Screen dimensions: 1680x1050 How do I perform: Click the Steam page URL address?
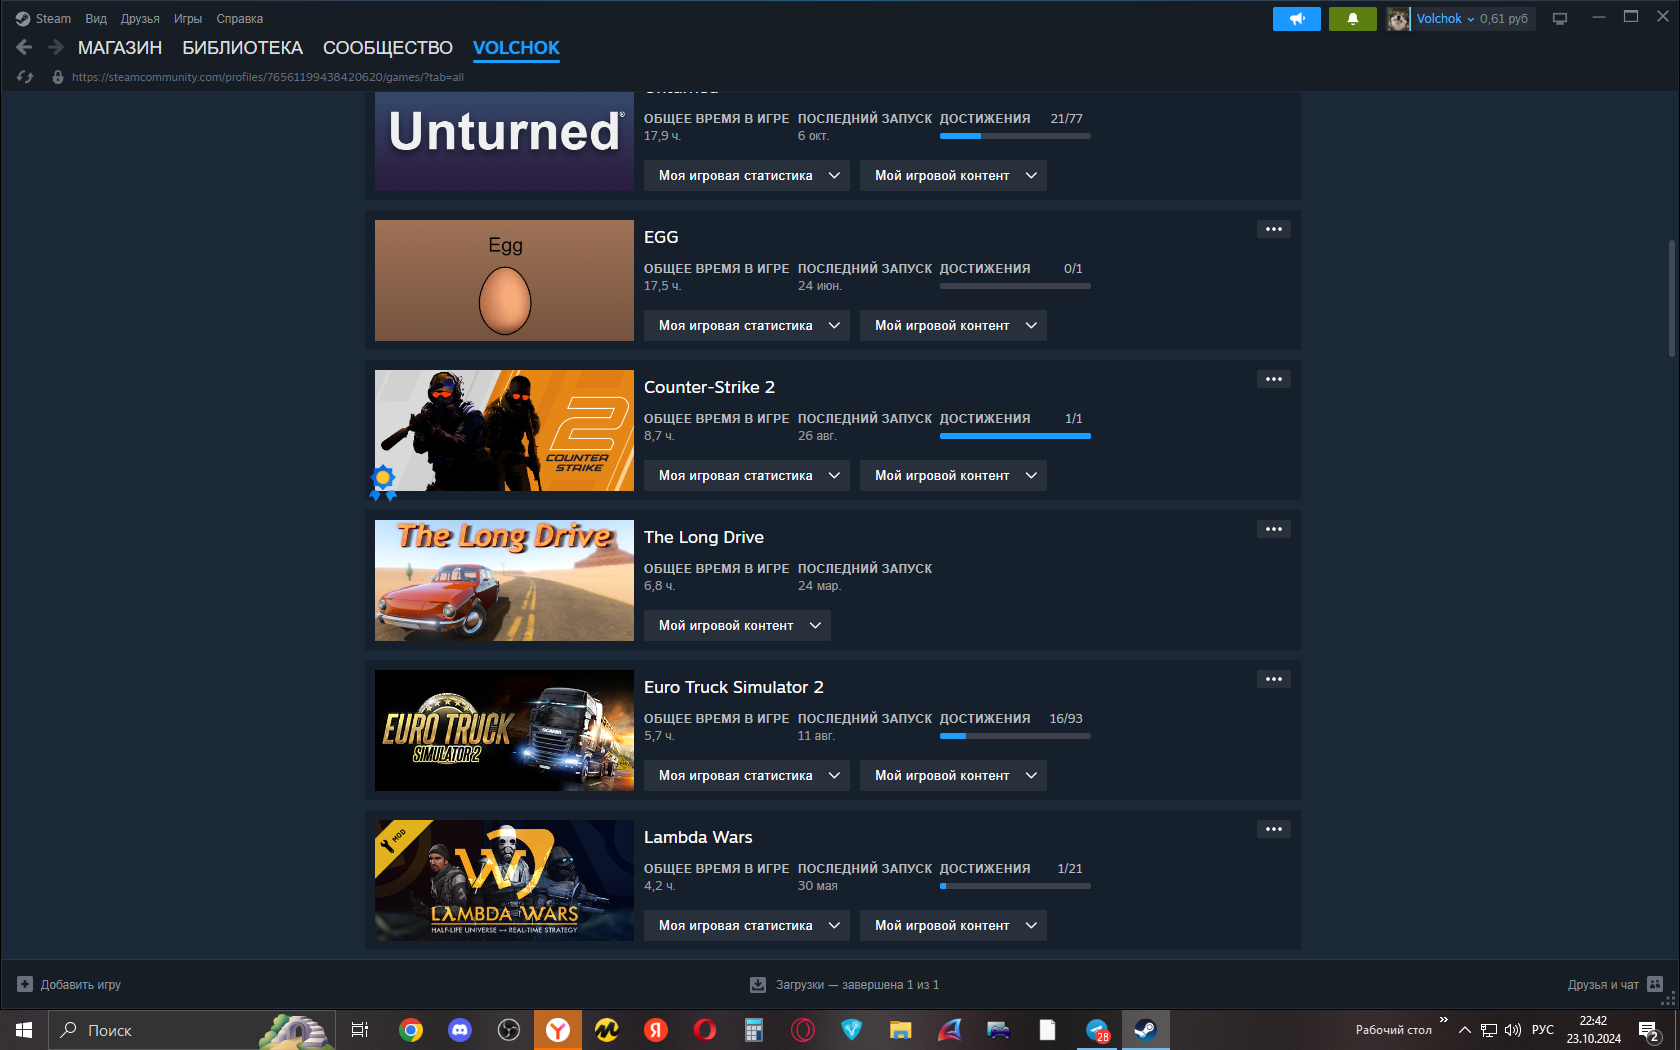click(x=268, y=77)
